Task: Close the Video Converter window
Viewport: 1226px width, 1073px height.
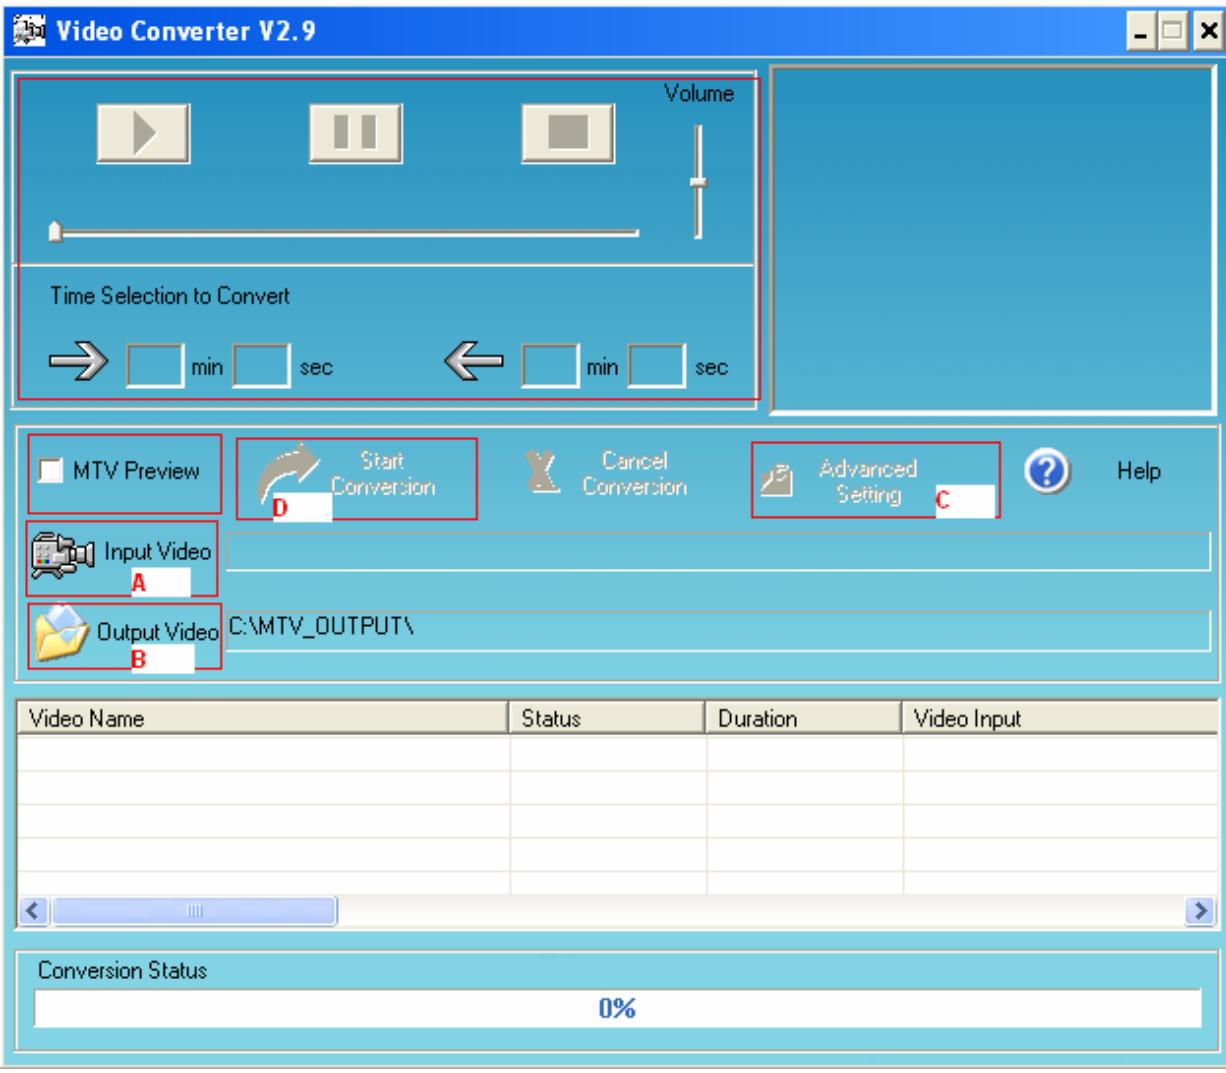Action: point(1206,32)
